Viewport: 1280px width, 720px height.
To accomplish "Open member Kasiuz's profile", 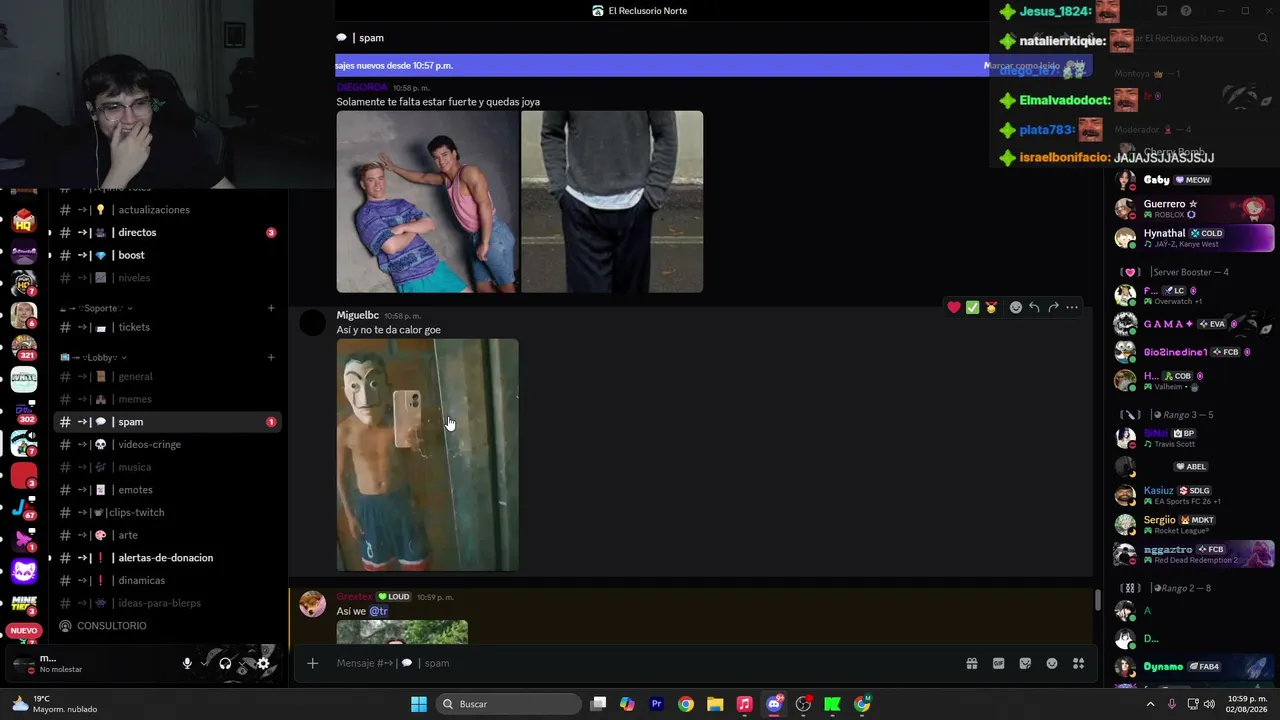I will 1194,495.
